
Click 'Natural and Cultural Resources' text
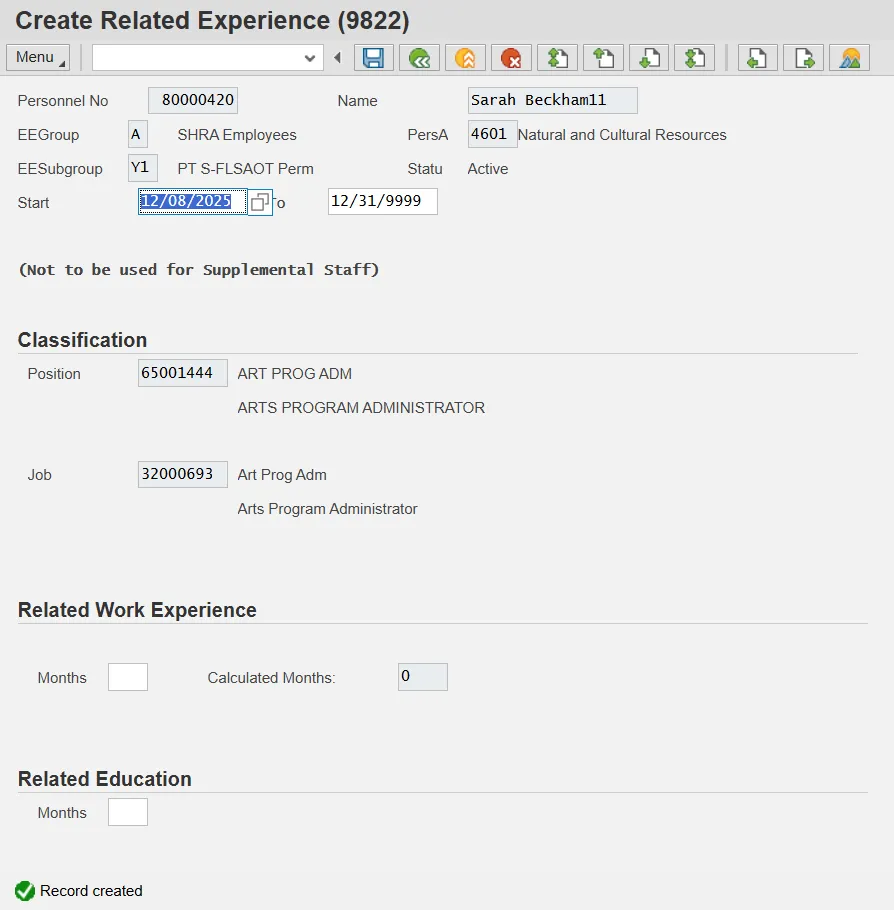(622, 135)
